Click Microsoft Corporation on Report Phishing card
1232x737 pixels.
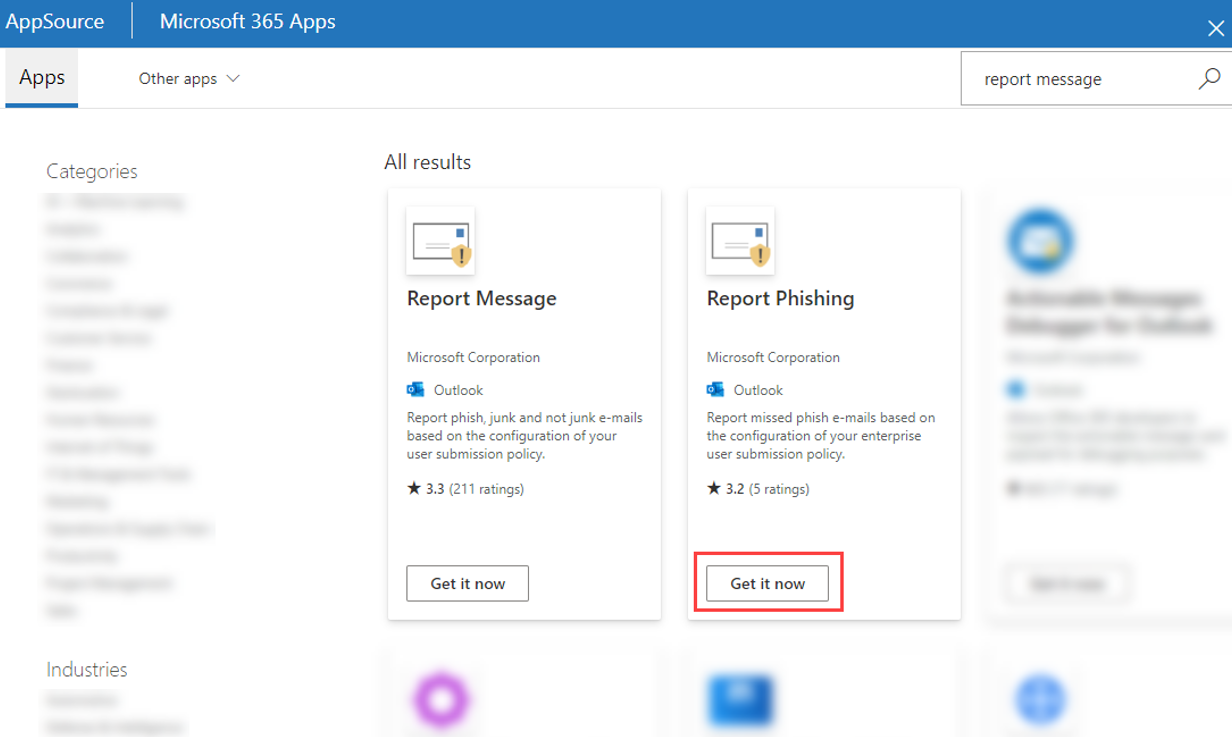[x=773, y=357]
